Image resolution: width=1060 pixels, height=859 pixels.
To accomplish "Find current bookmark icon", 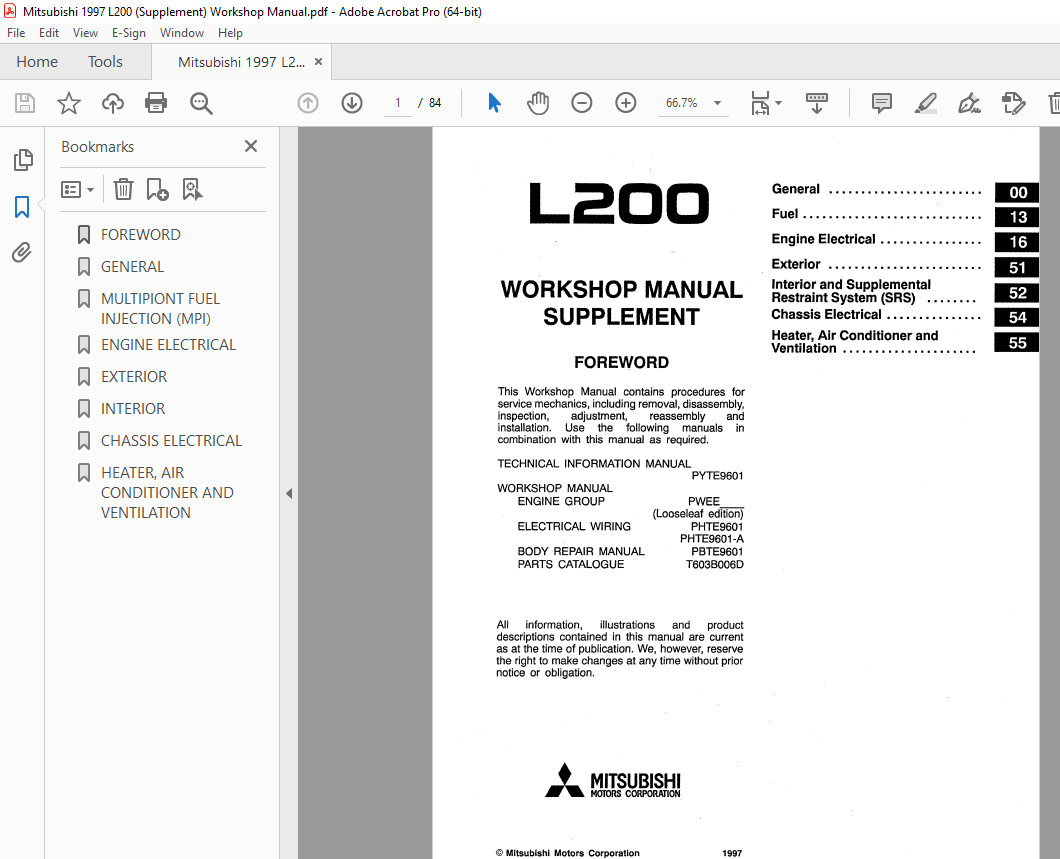I will pyautogui.click(x=192, y=189).
